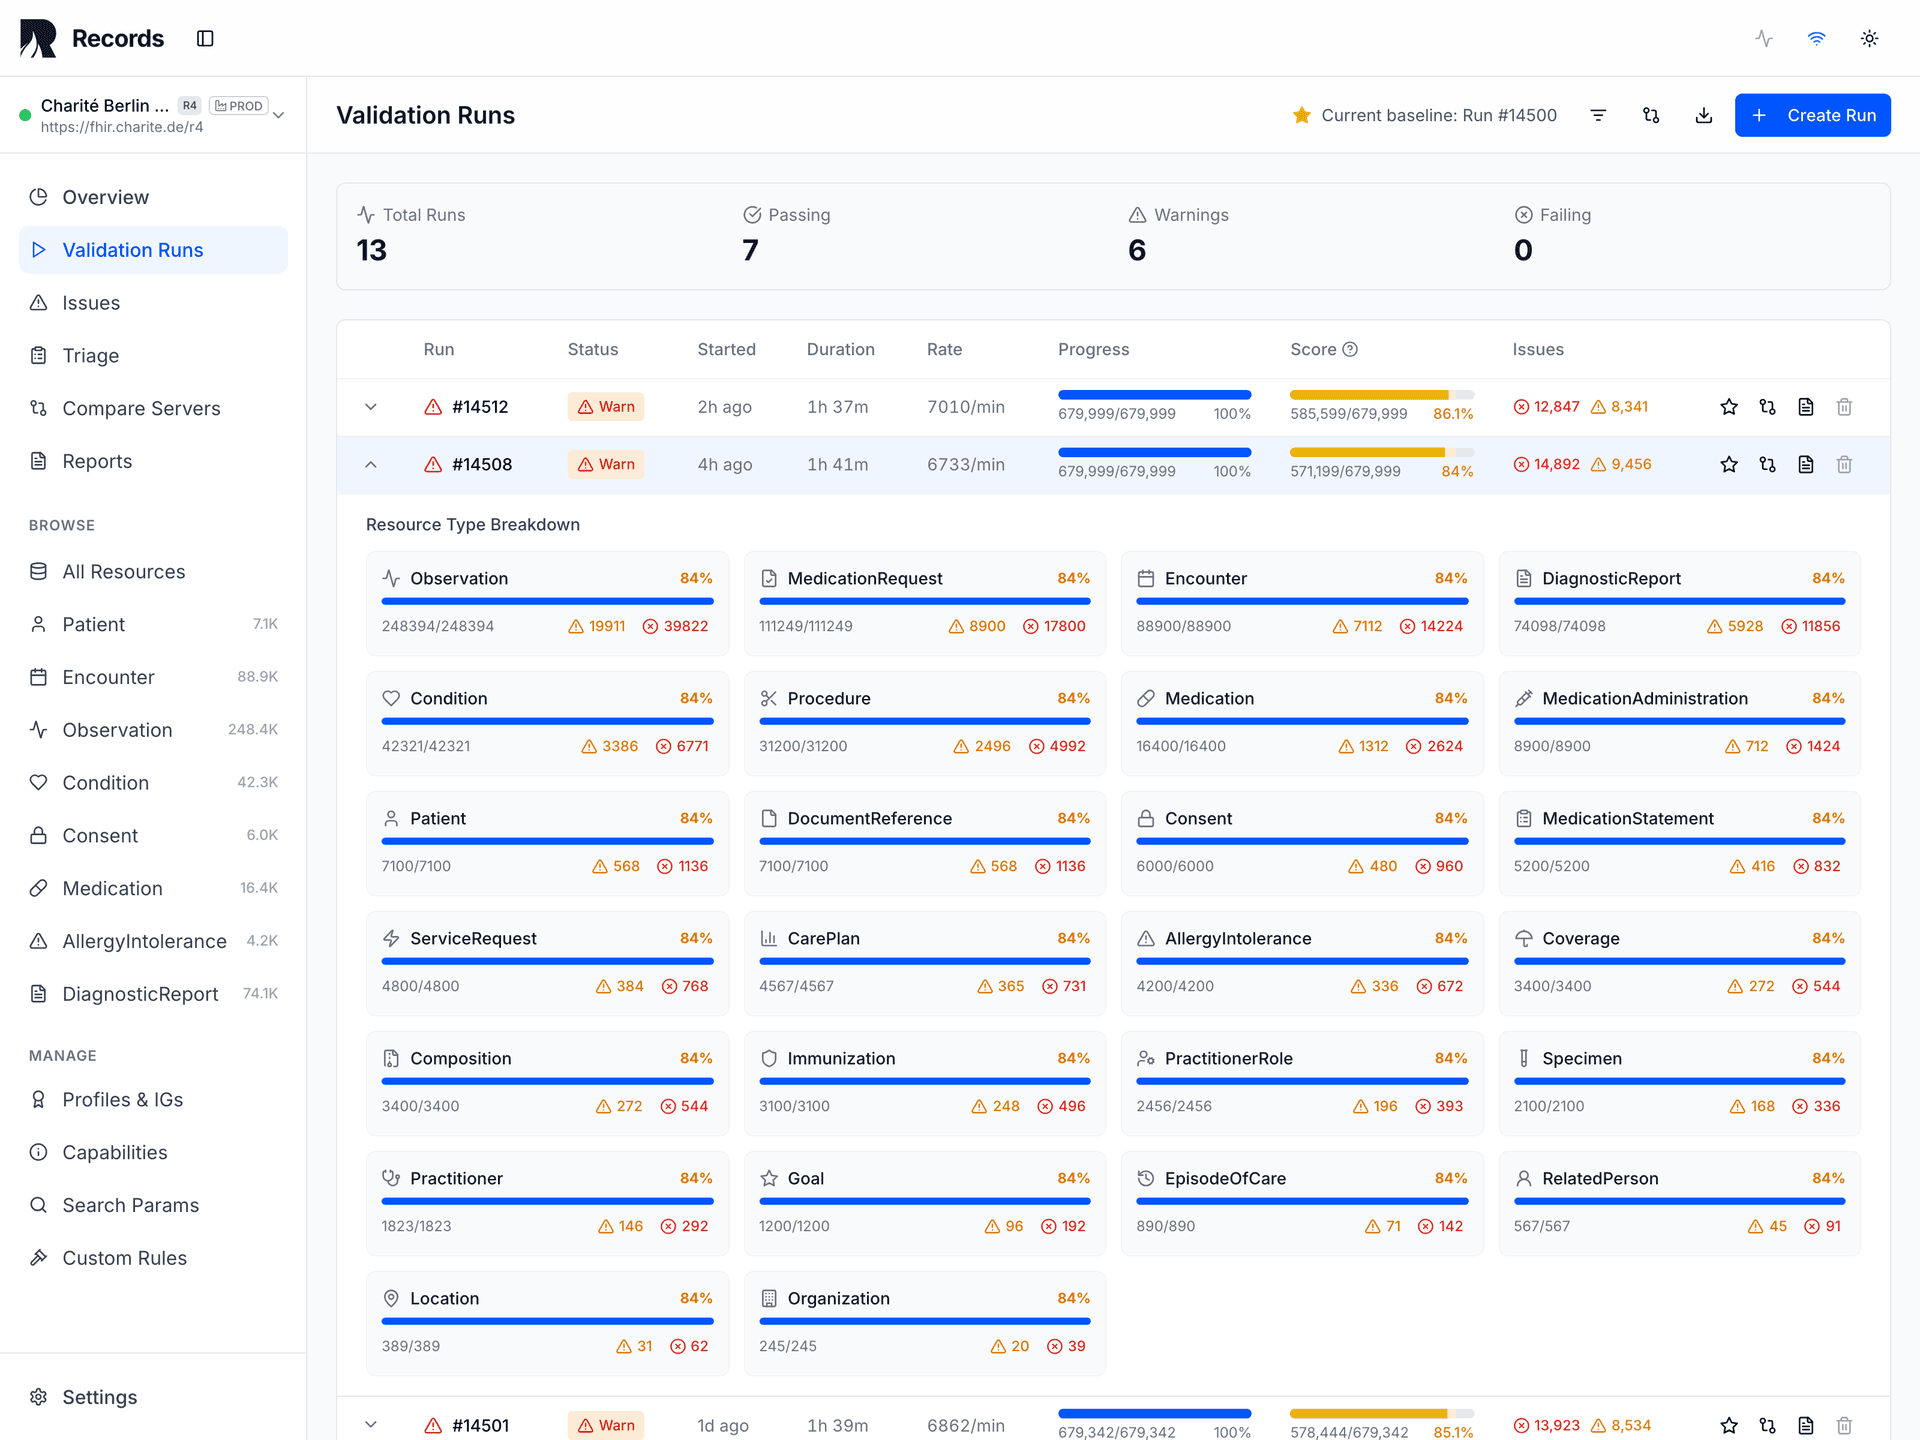Collapse the run #14508 breakdown

coord(371,464)
